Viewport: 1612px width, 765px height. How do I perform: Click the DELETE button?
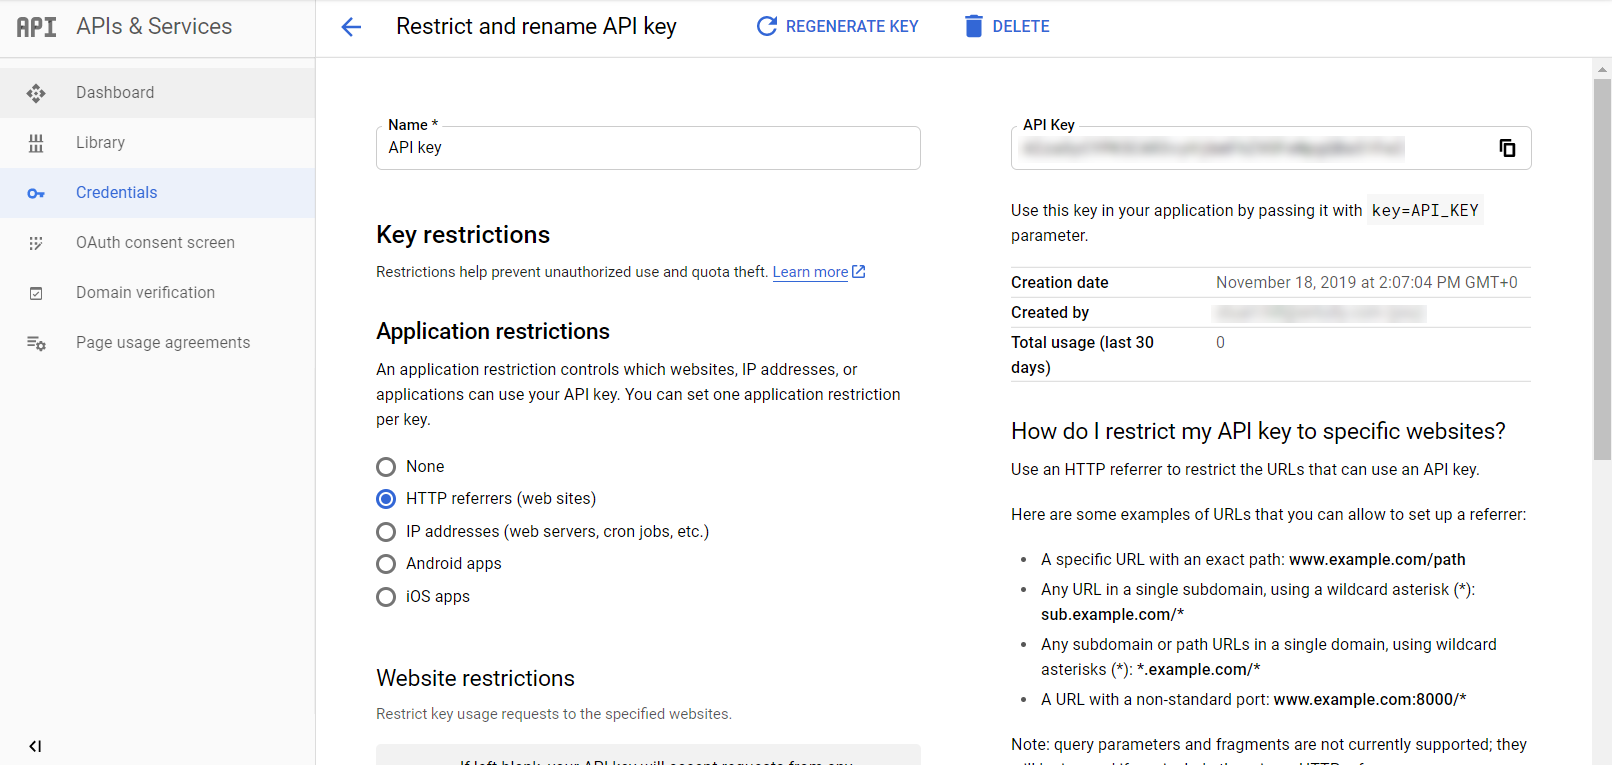tap(1007, 26)
